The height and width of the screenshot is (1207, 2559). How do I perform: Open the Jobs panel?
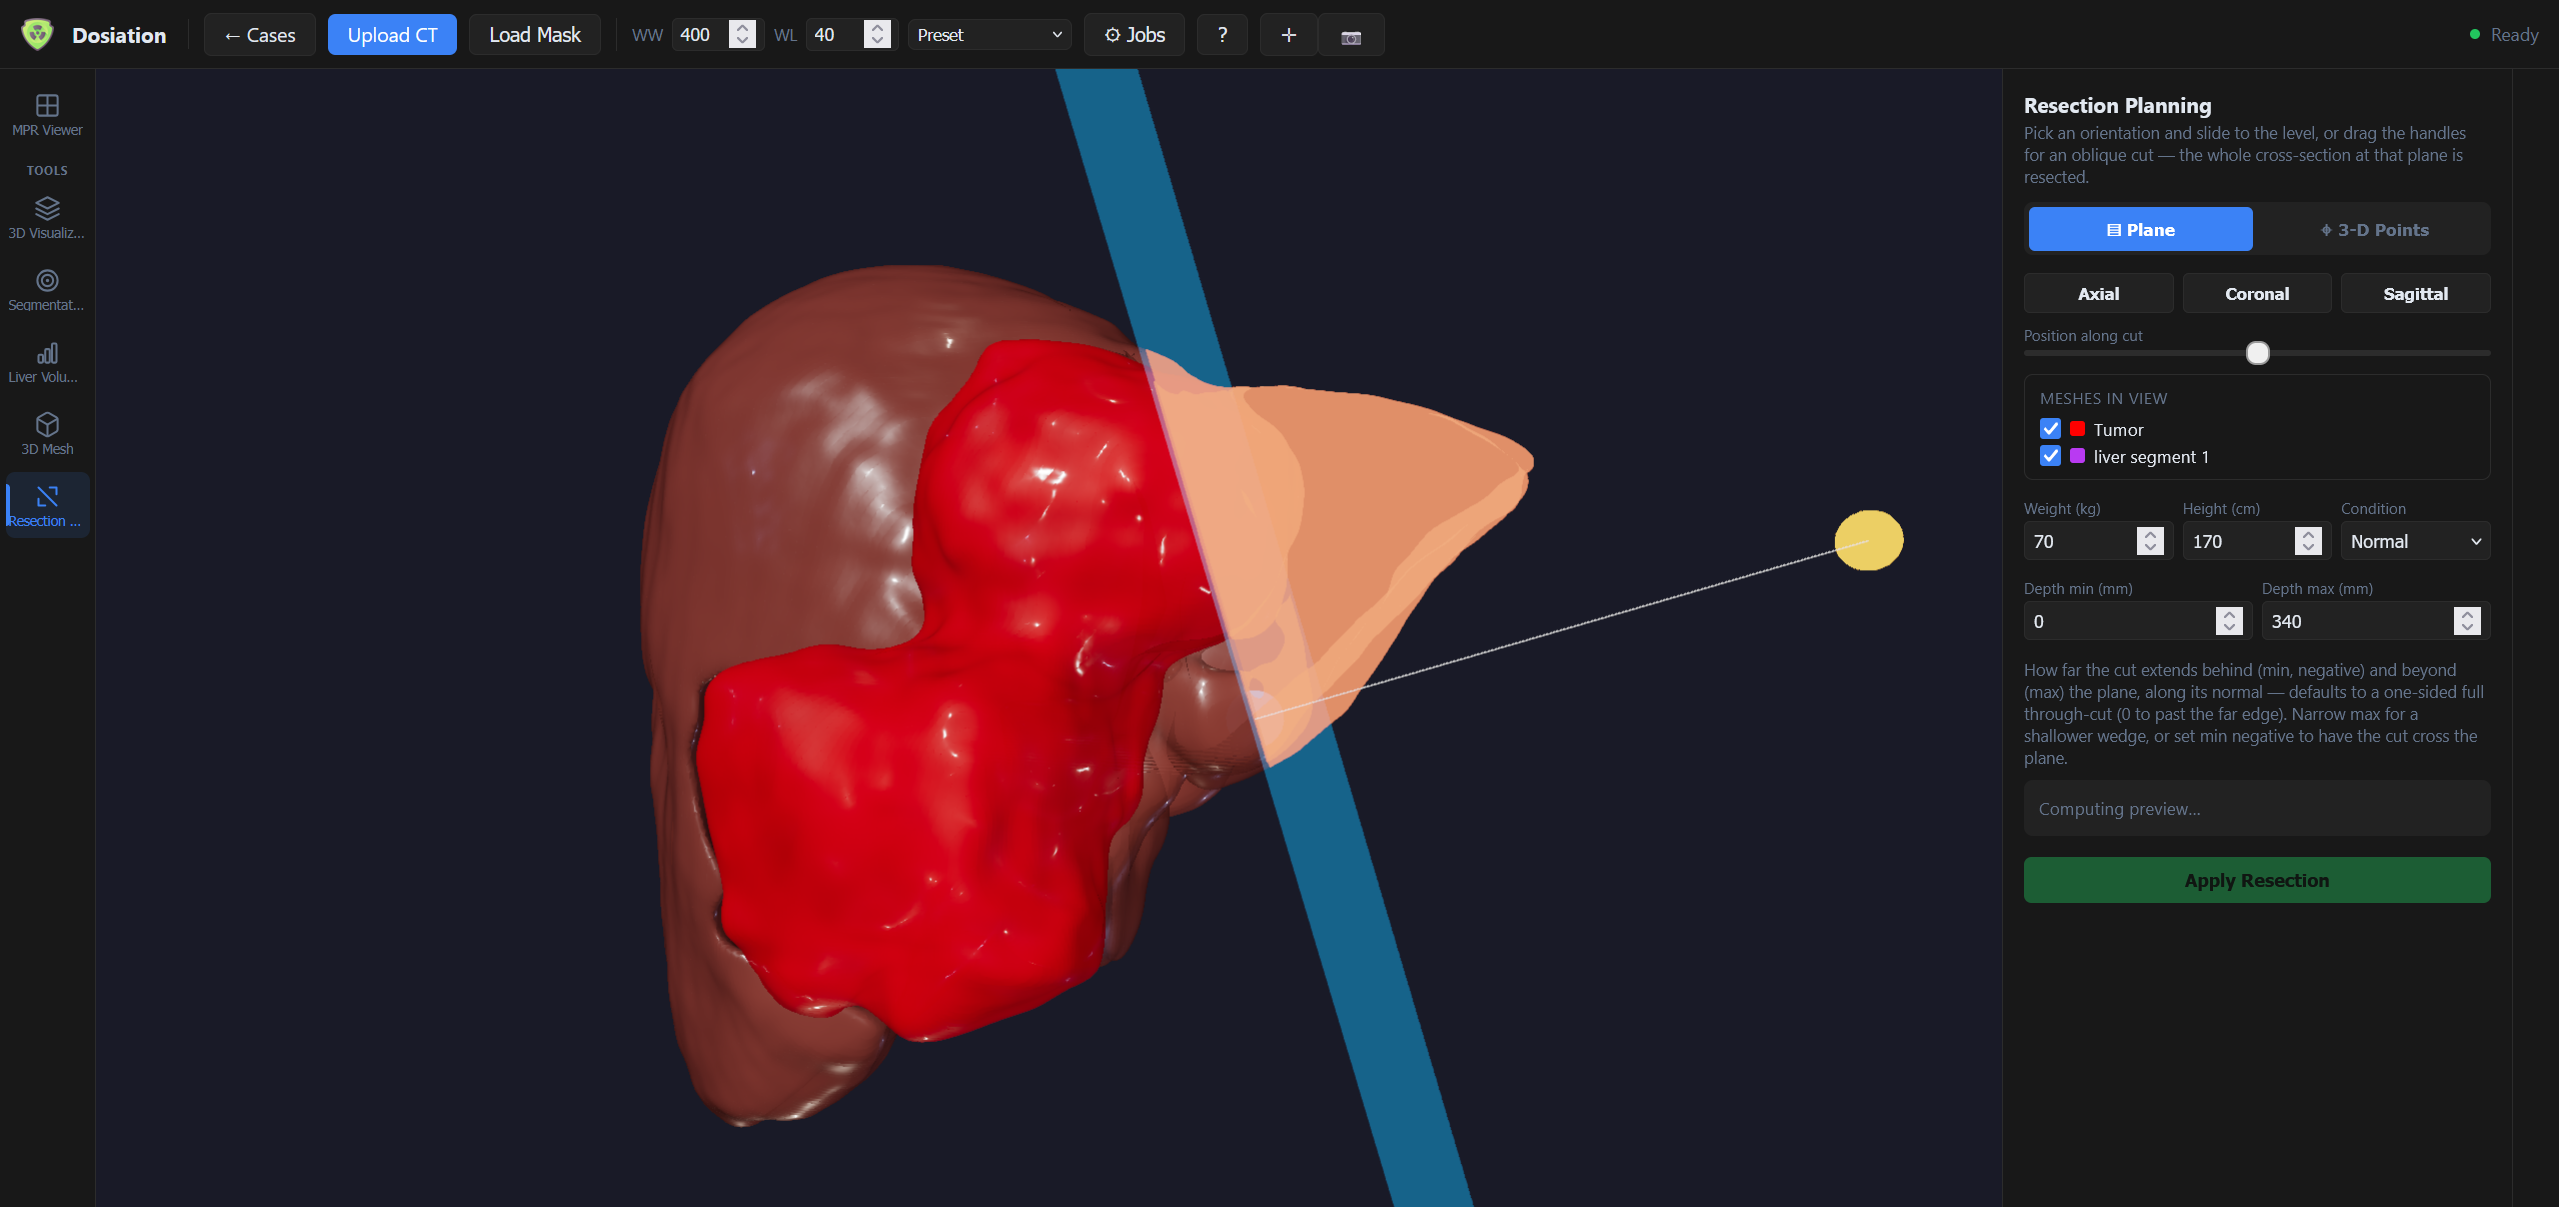1134,35
